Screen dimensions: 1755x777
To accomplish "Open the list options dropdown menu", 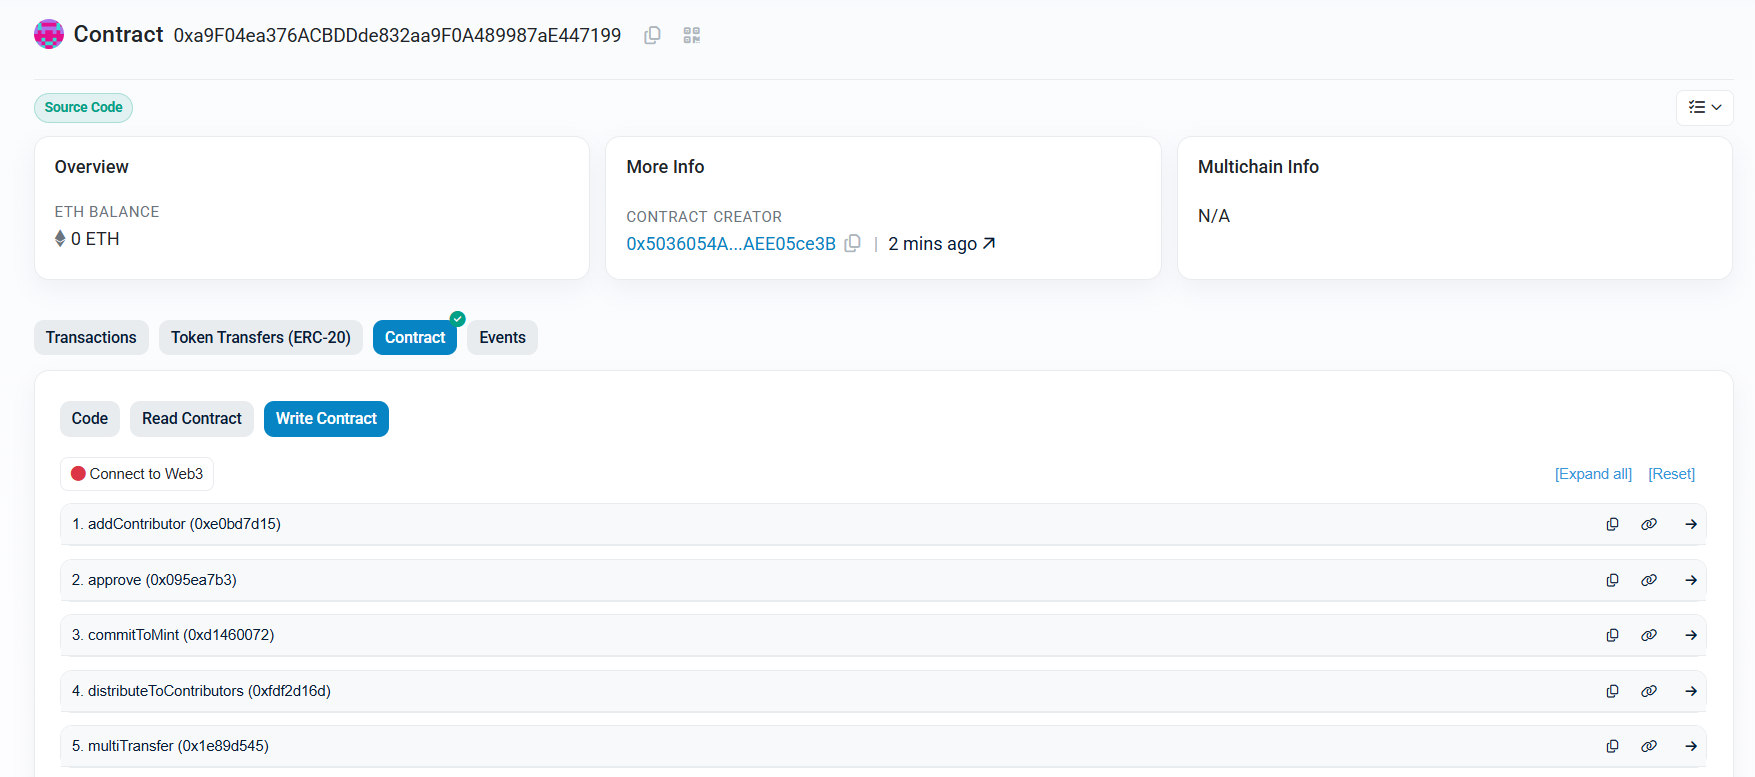I will pos(1704,107).
